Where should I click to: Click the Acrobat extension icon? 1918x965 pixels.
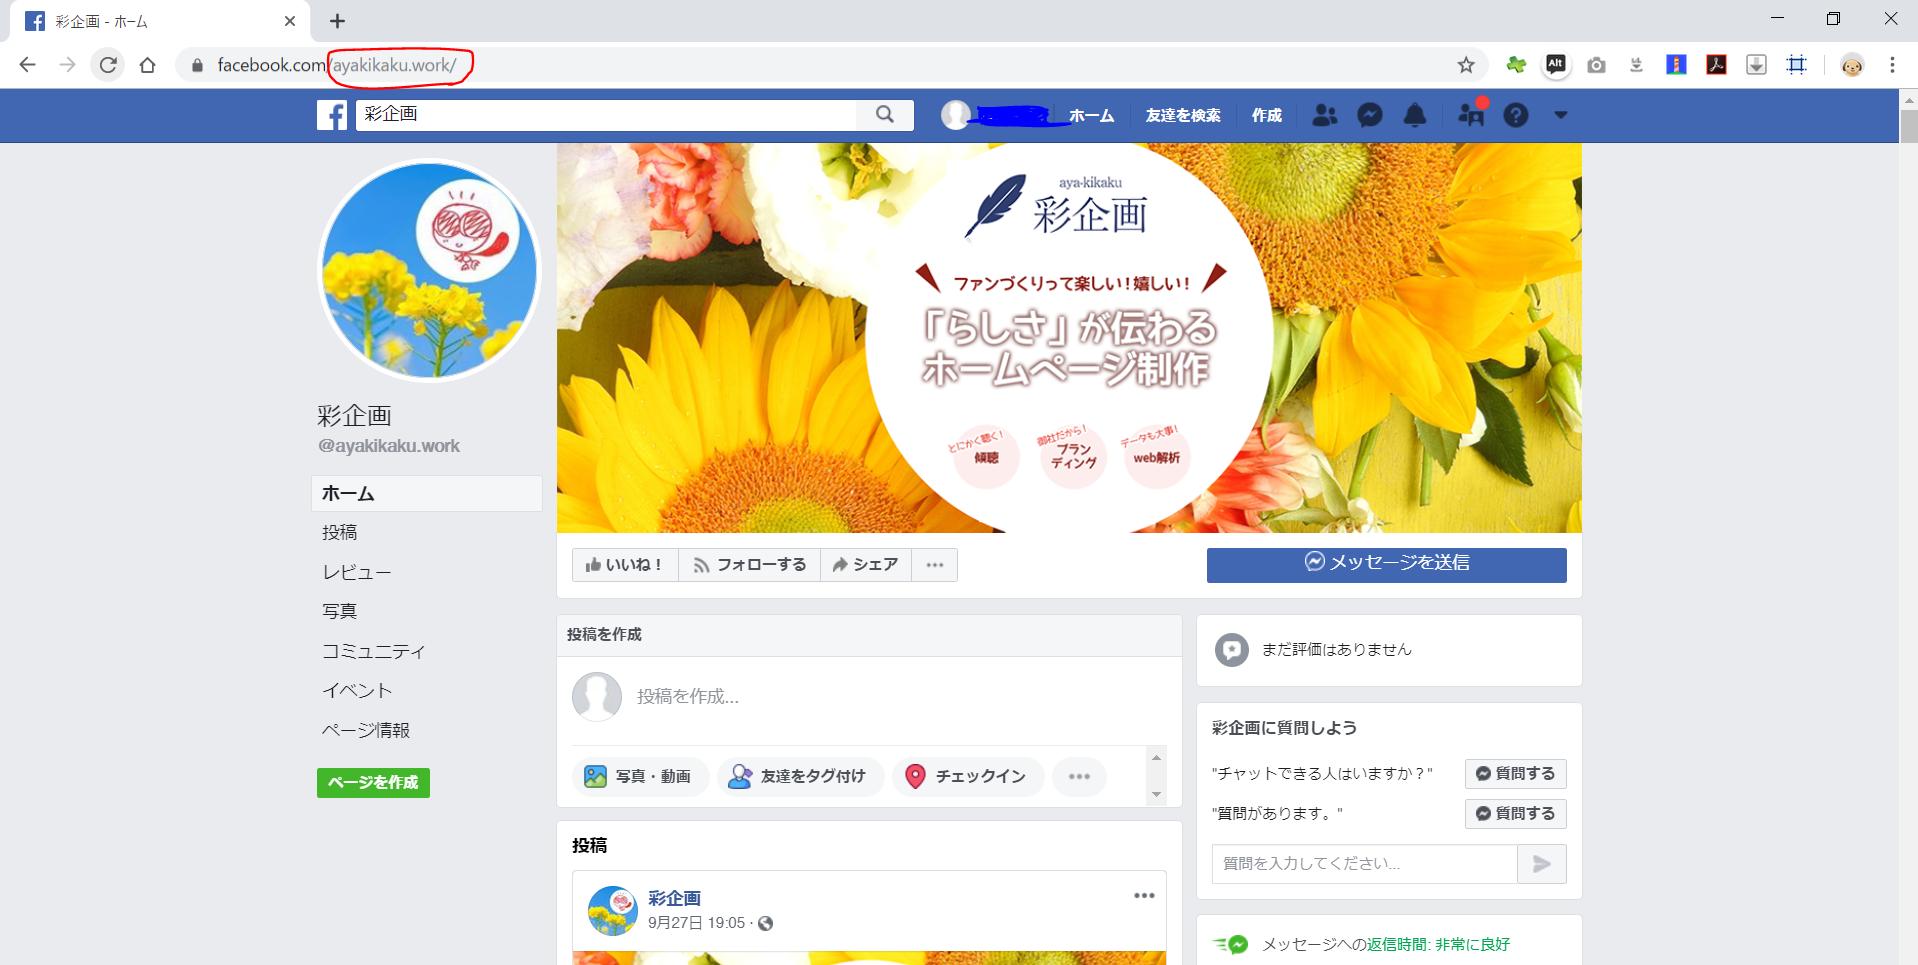click(1716, 65)
